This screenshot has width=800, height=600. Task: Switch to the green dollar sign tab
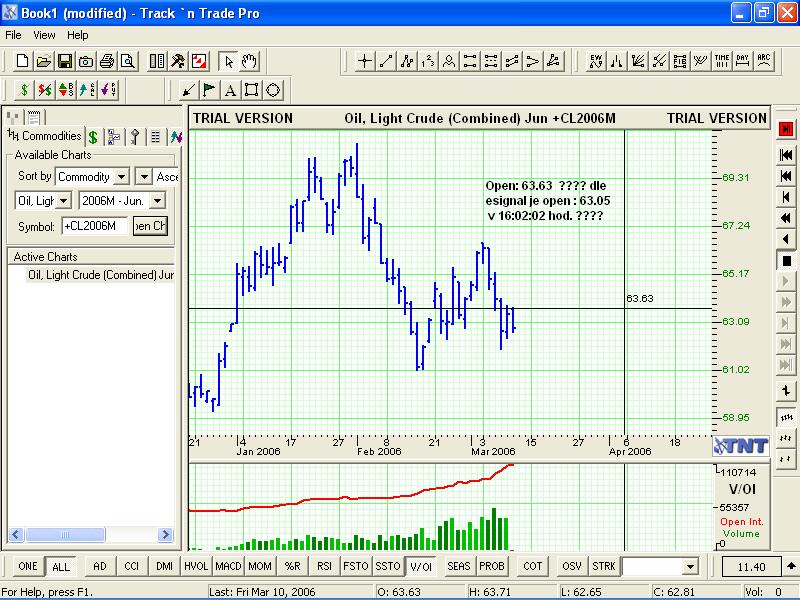tap(93, 137)
